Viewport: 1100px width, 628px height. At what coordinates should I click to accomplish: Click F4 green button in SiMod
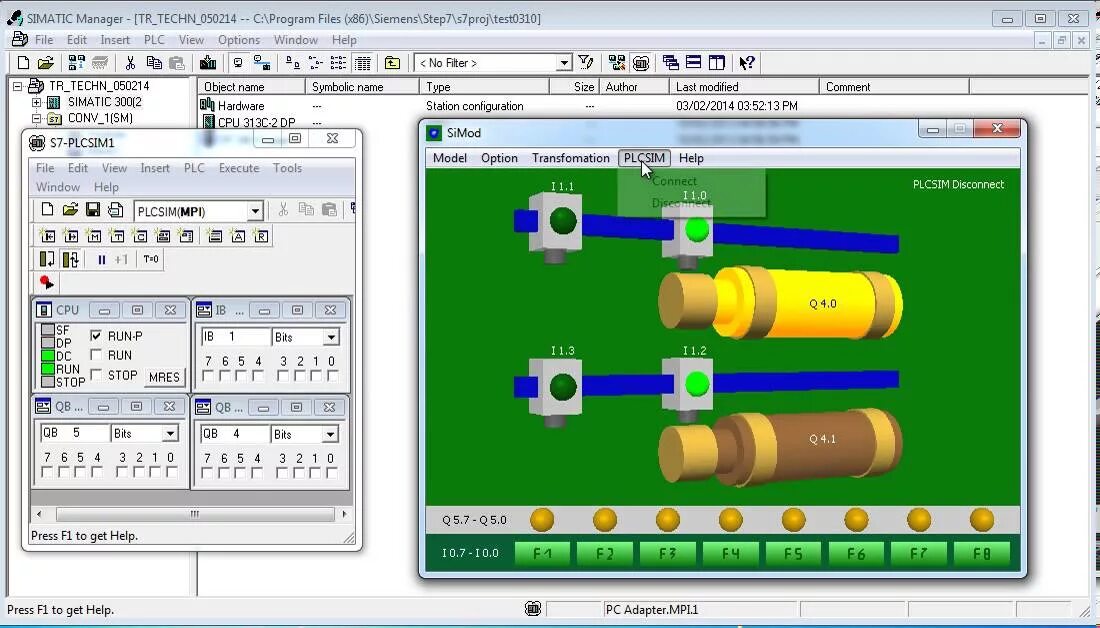(730, 554)
